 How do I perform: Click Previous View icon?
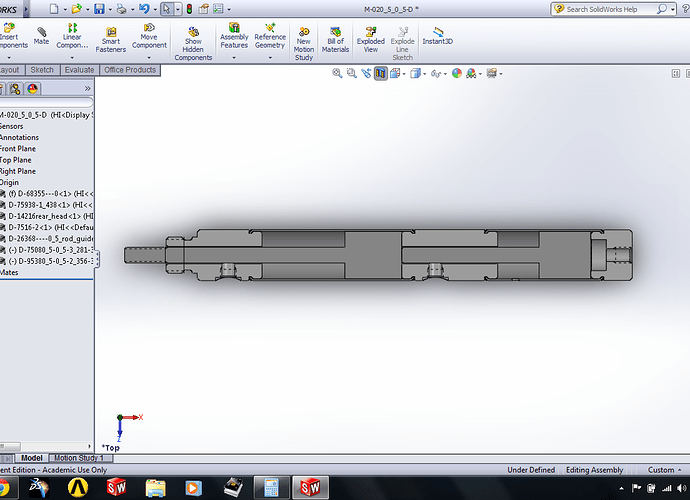coord(366,73)
